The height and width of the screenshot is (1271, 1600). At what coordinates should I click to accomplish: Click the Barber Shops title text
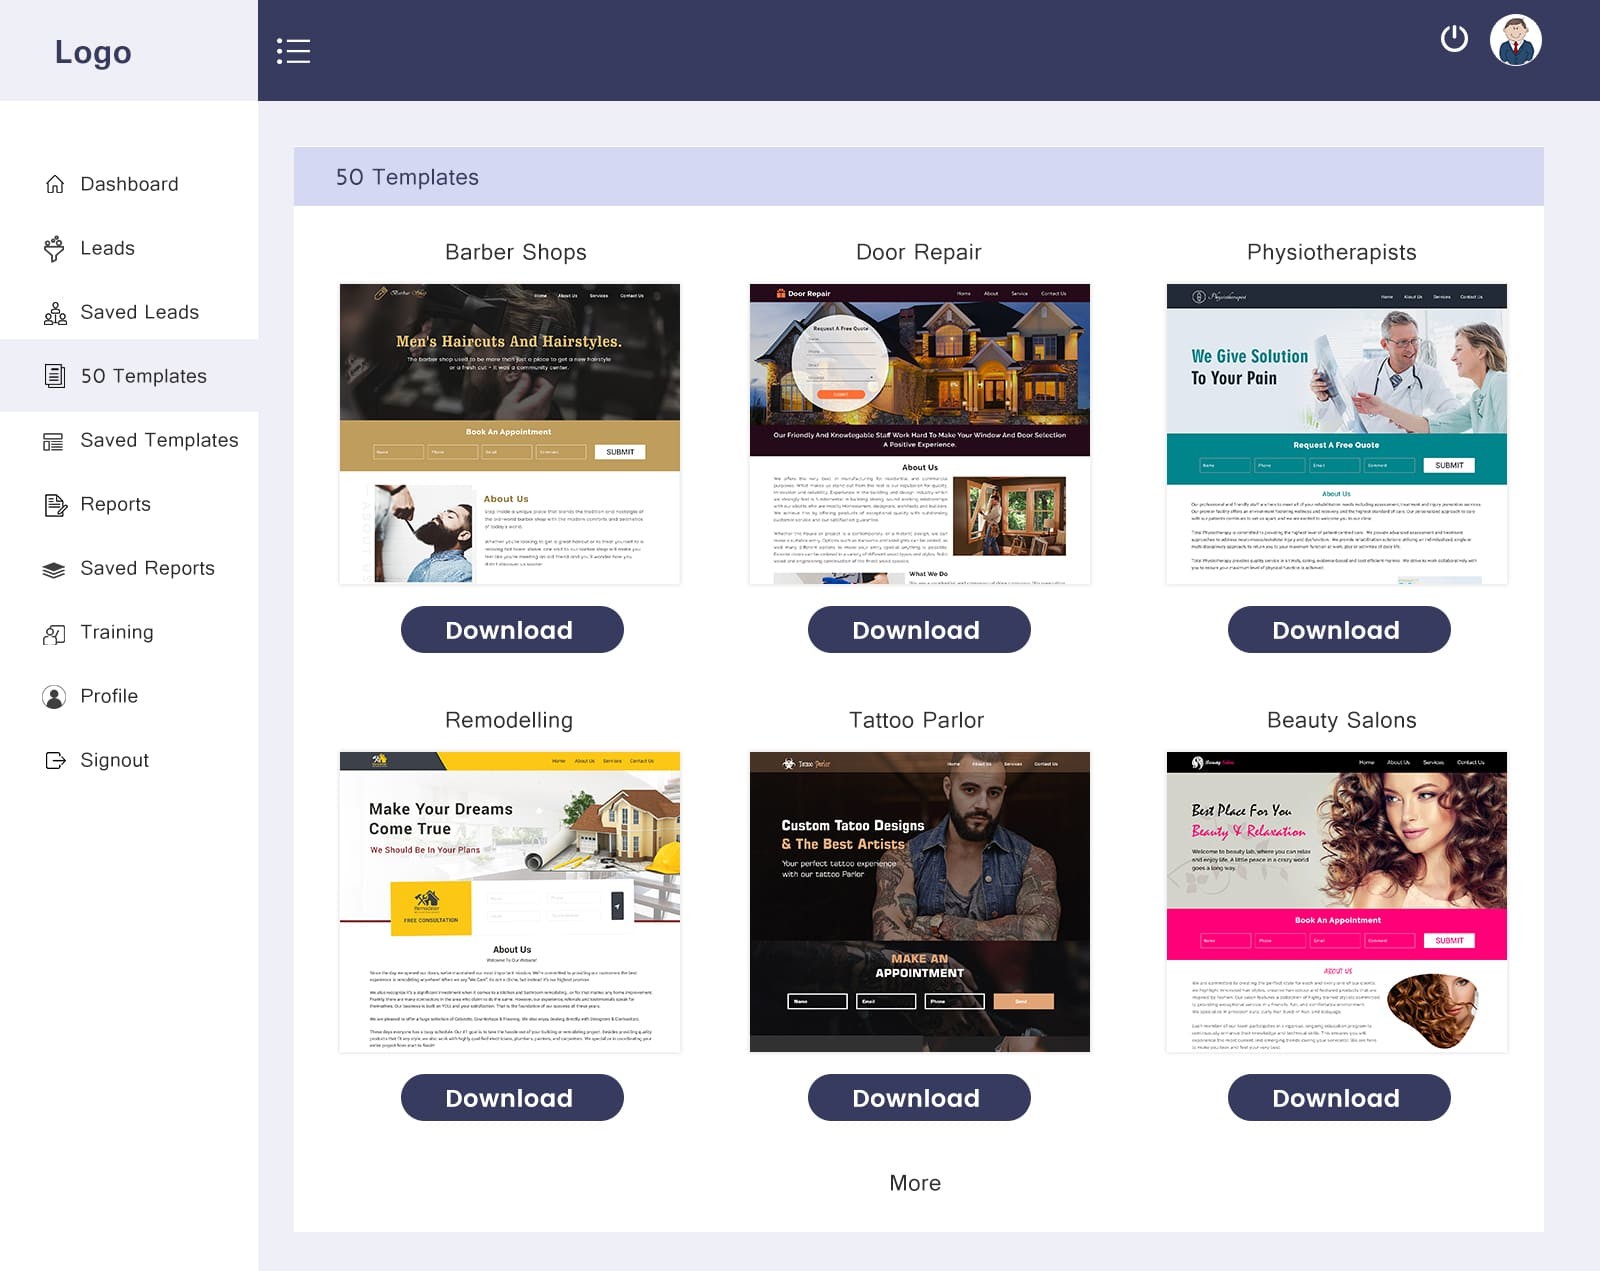[516, 252]
